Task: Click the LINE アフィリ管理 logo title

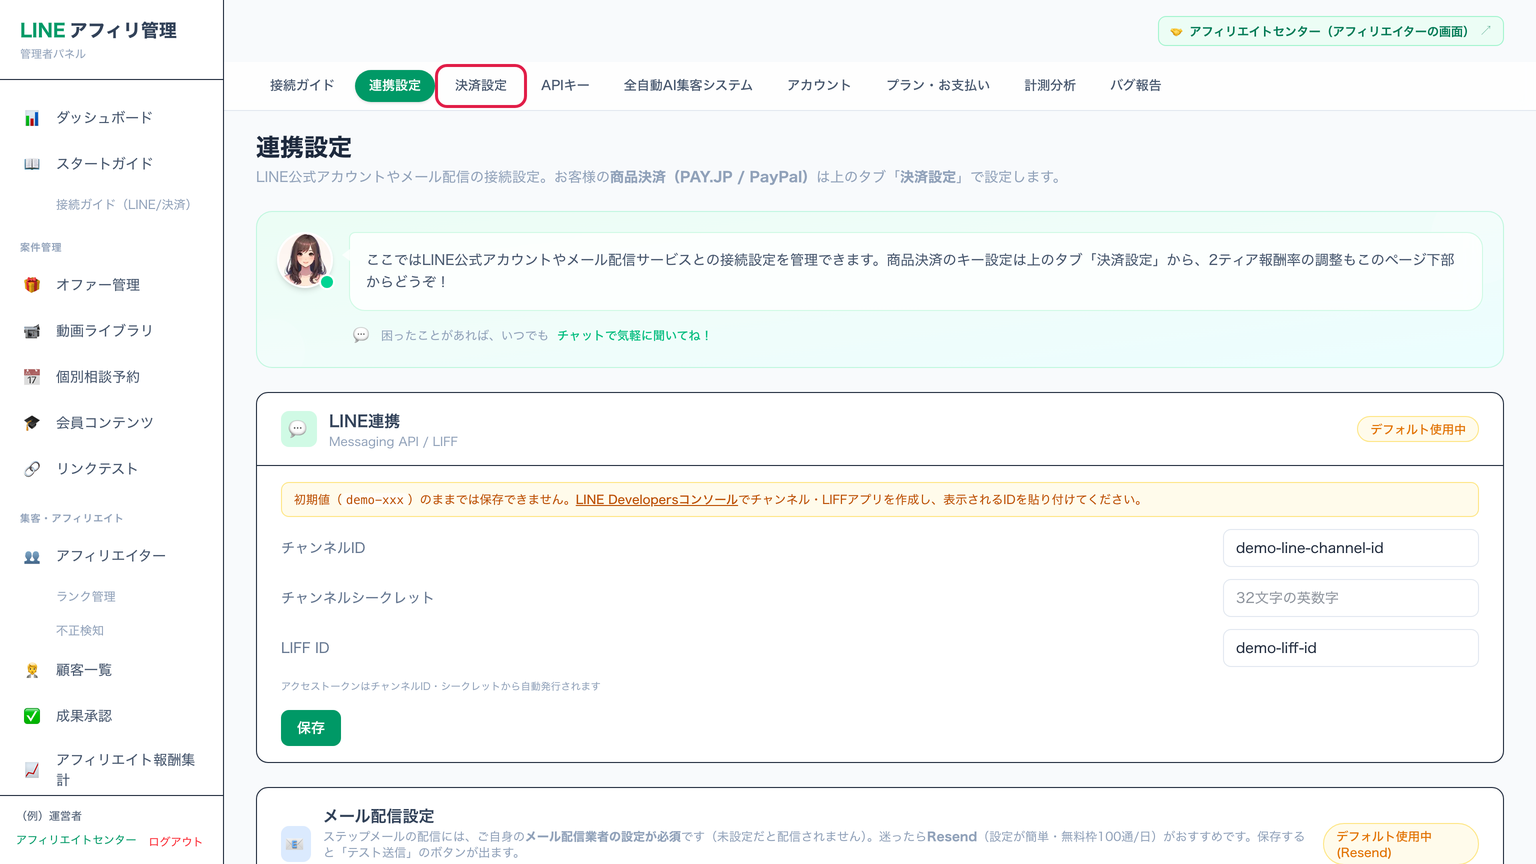Action: [x=98, y=31]
